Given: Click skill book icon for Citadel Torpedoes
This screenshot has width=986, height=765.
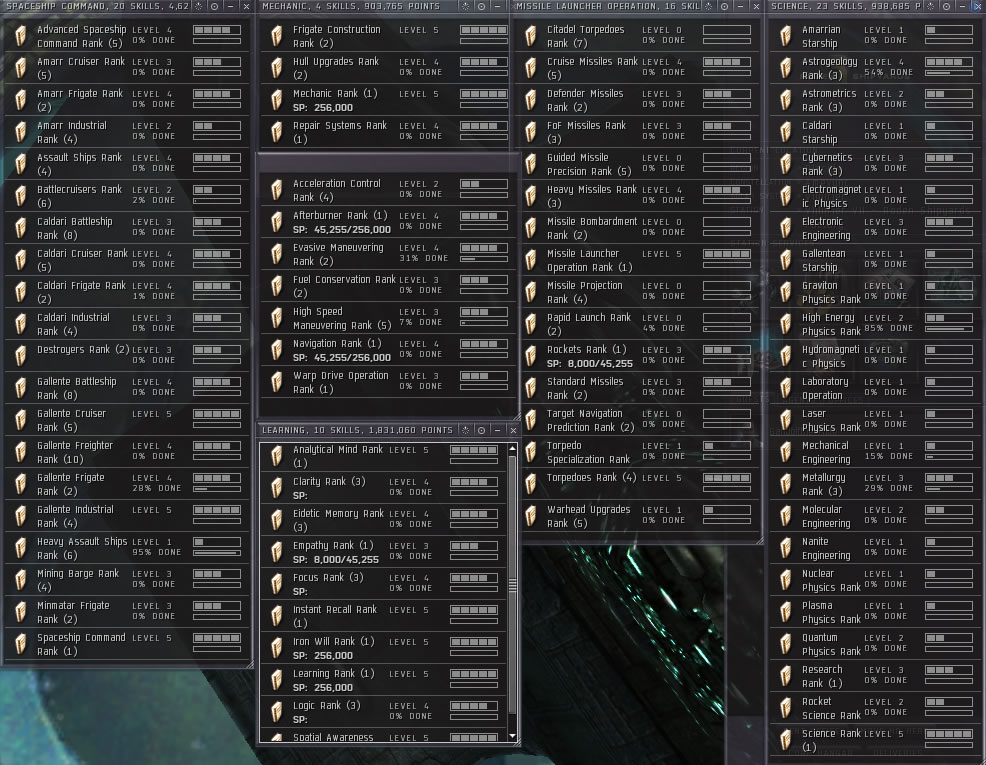Looking at the screenshot, I should [531, 36].
